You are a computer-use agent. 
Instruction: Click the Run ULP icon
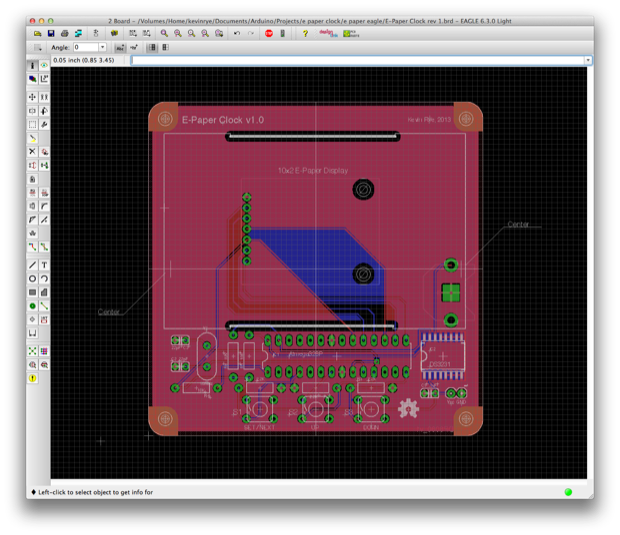[x=147, y=34]
